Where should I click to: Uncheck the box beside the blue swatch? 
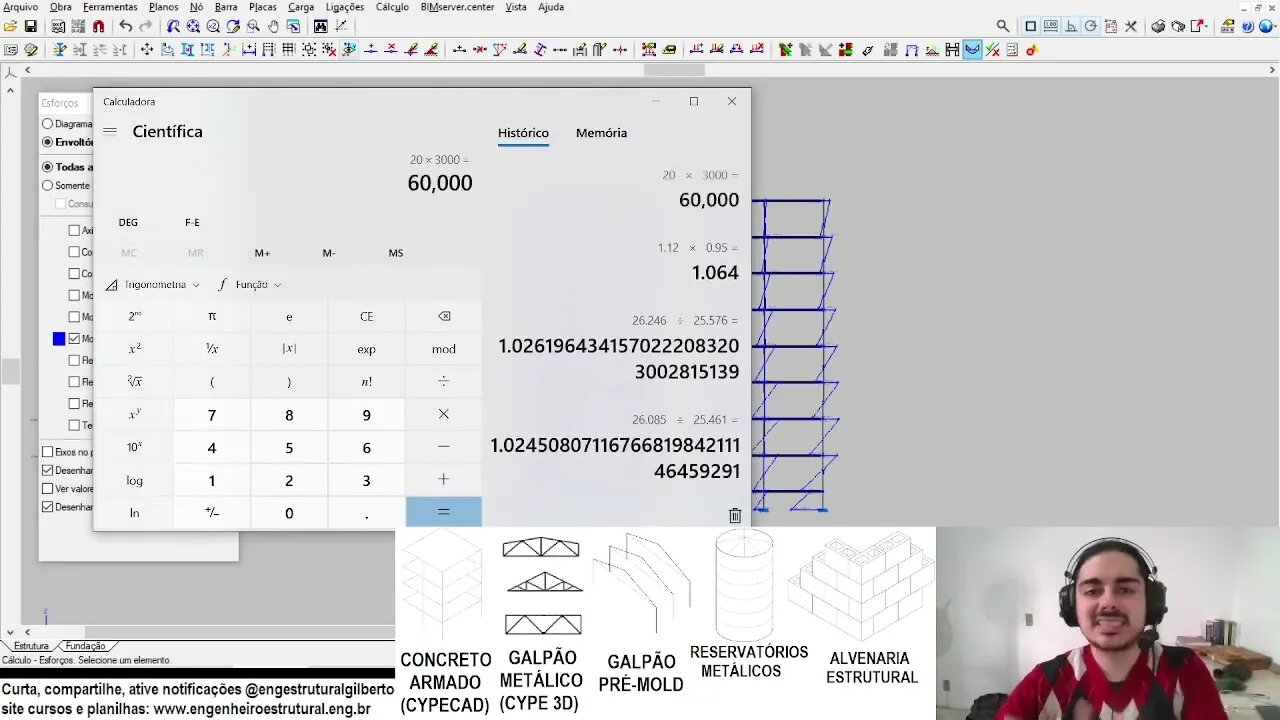tap(74, 339)
